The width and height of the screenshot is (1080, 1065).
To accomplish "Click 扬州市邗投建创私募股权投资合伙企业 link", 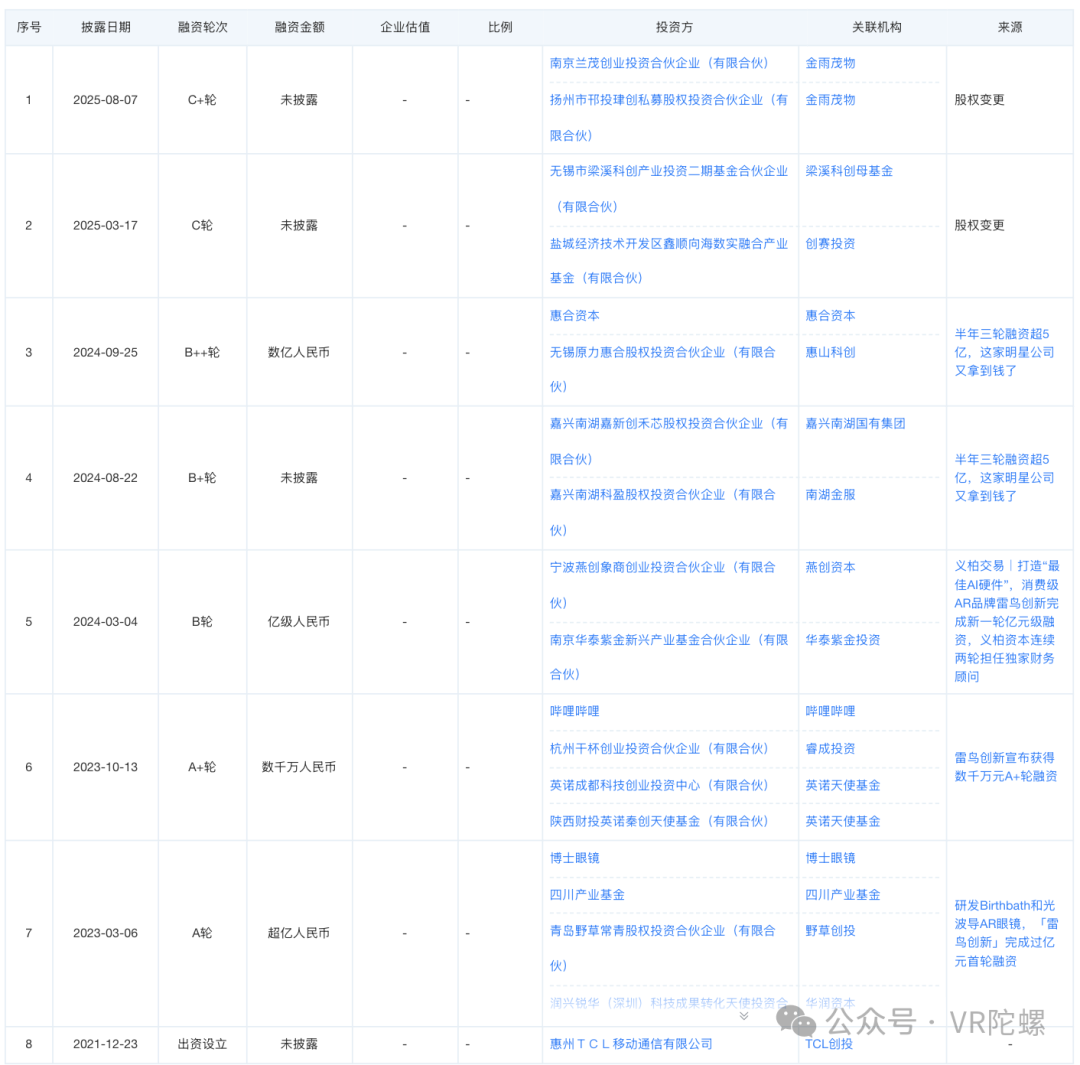I will coord(668,100).
